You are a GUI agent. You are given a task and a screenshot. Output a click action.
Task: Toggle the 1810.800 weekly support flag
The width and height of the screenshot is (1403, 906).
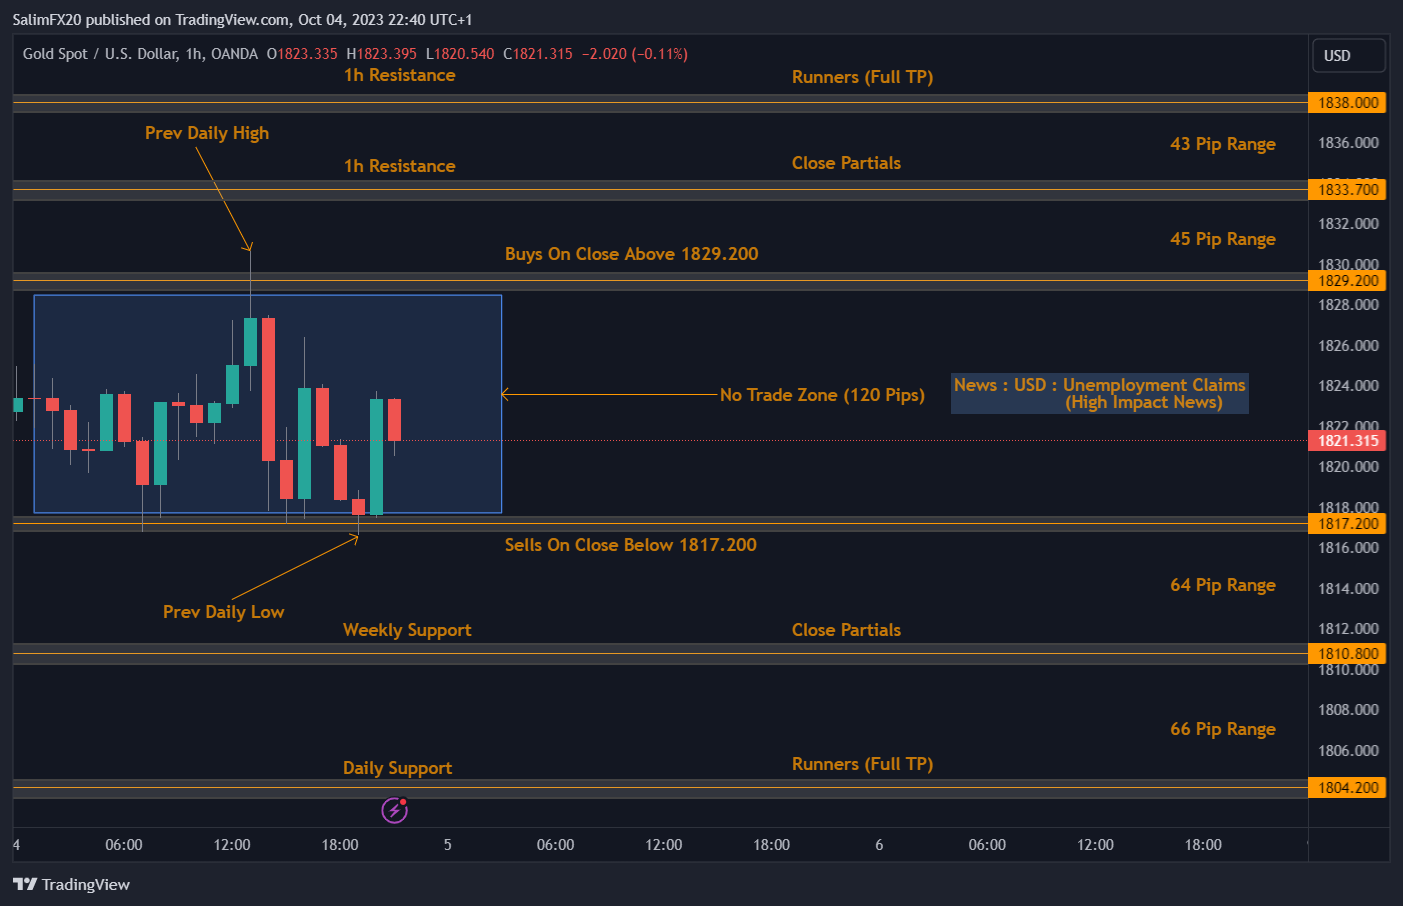coord(1347,653)
